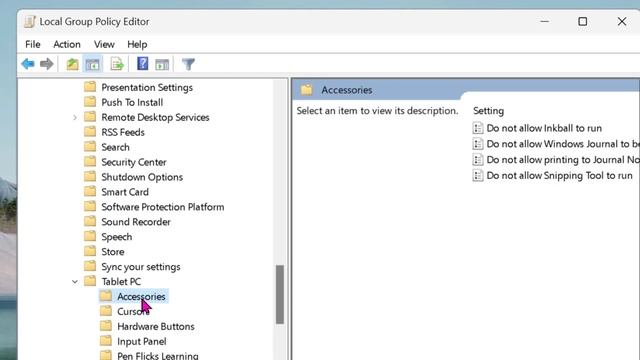Viewport: 640px width, 360px height.
Task: Click the Search folder icon
Action: pyautogui.click(x=90, y=147)
